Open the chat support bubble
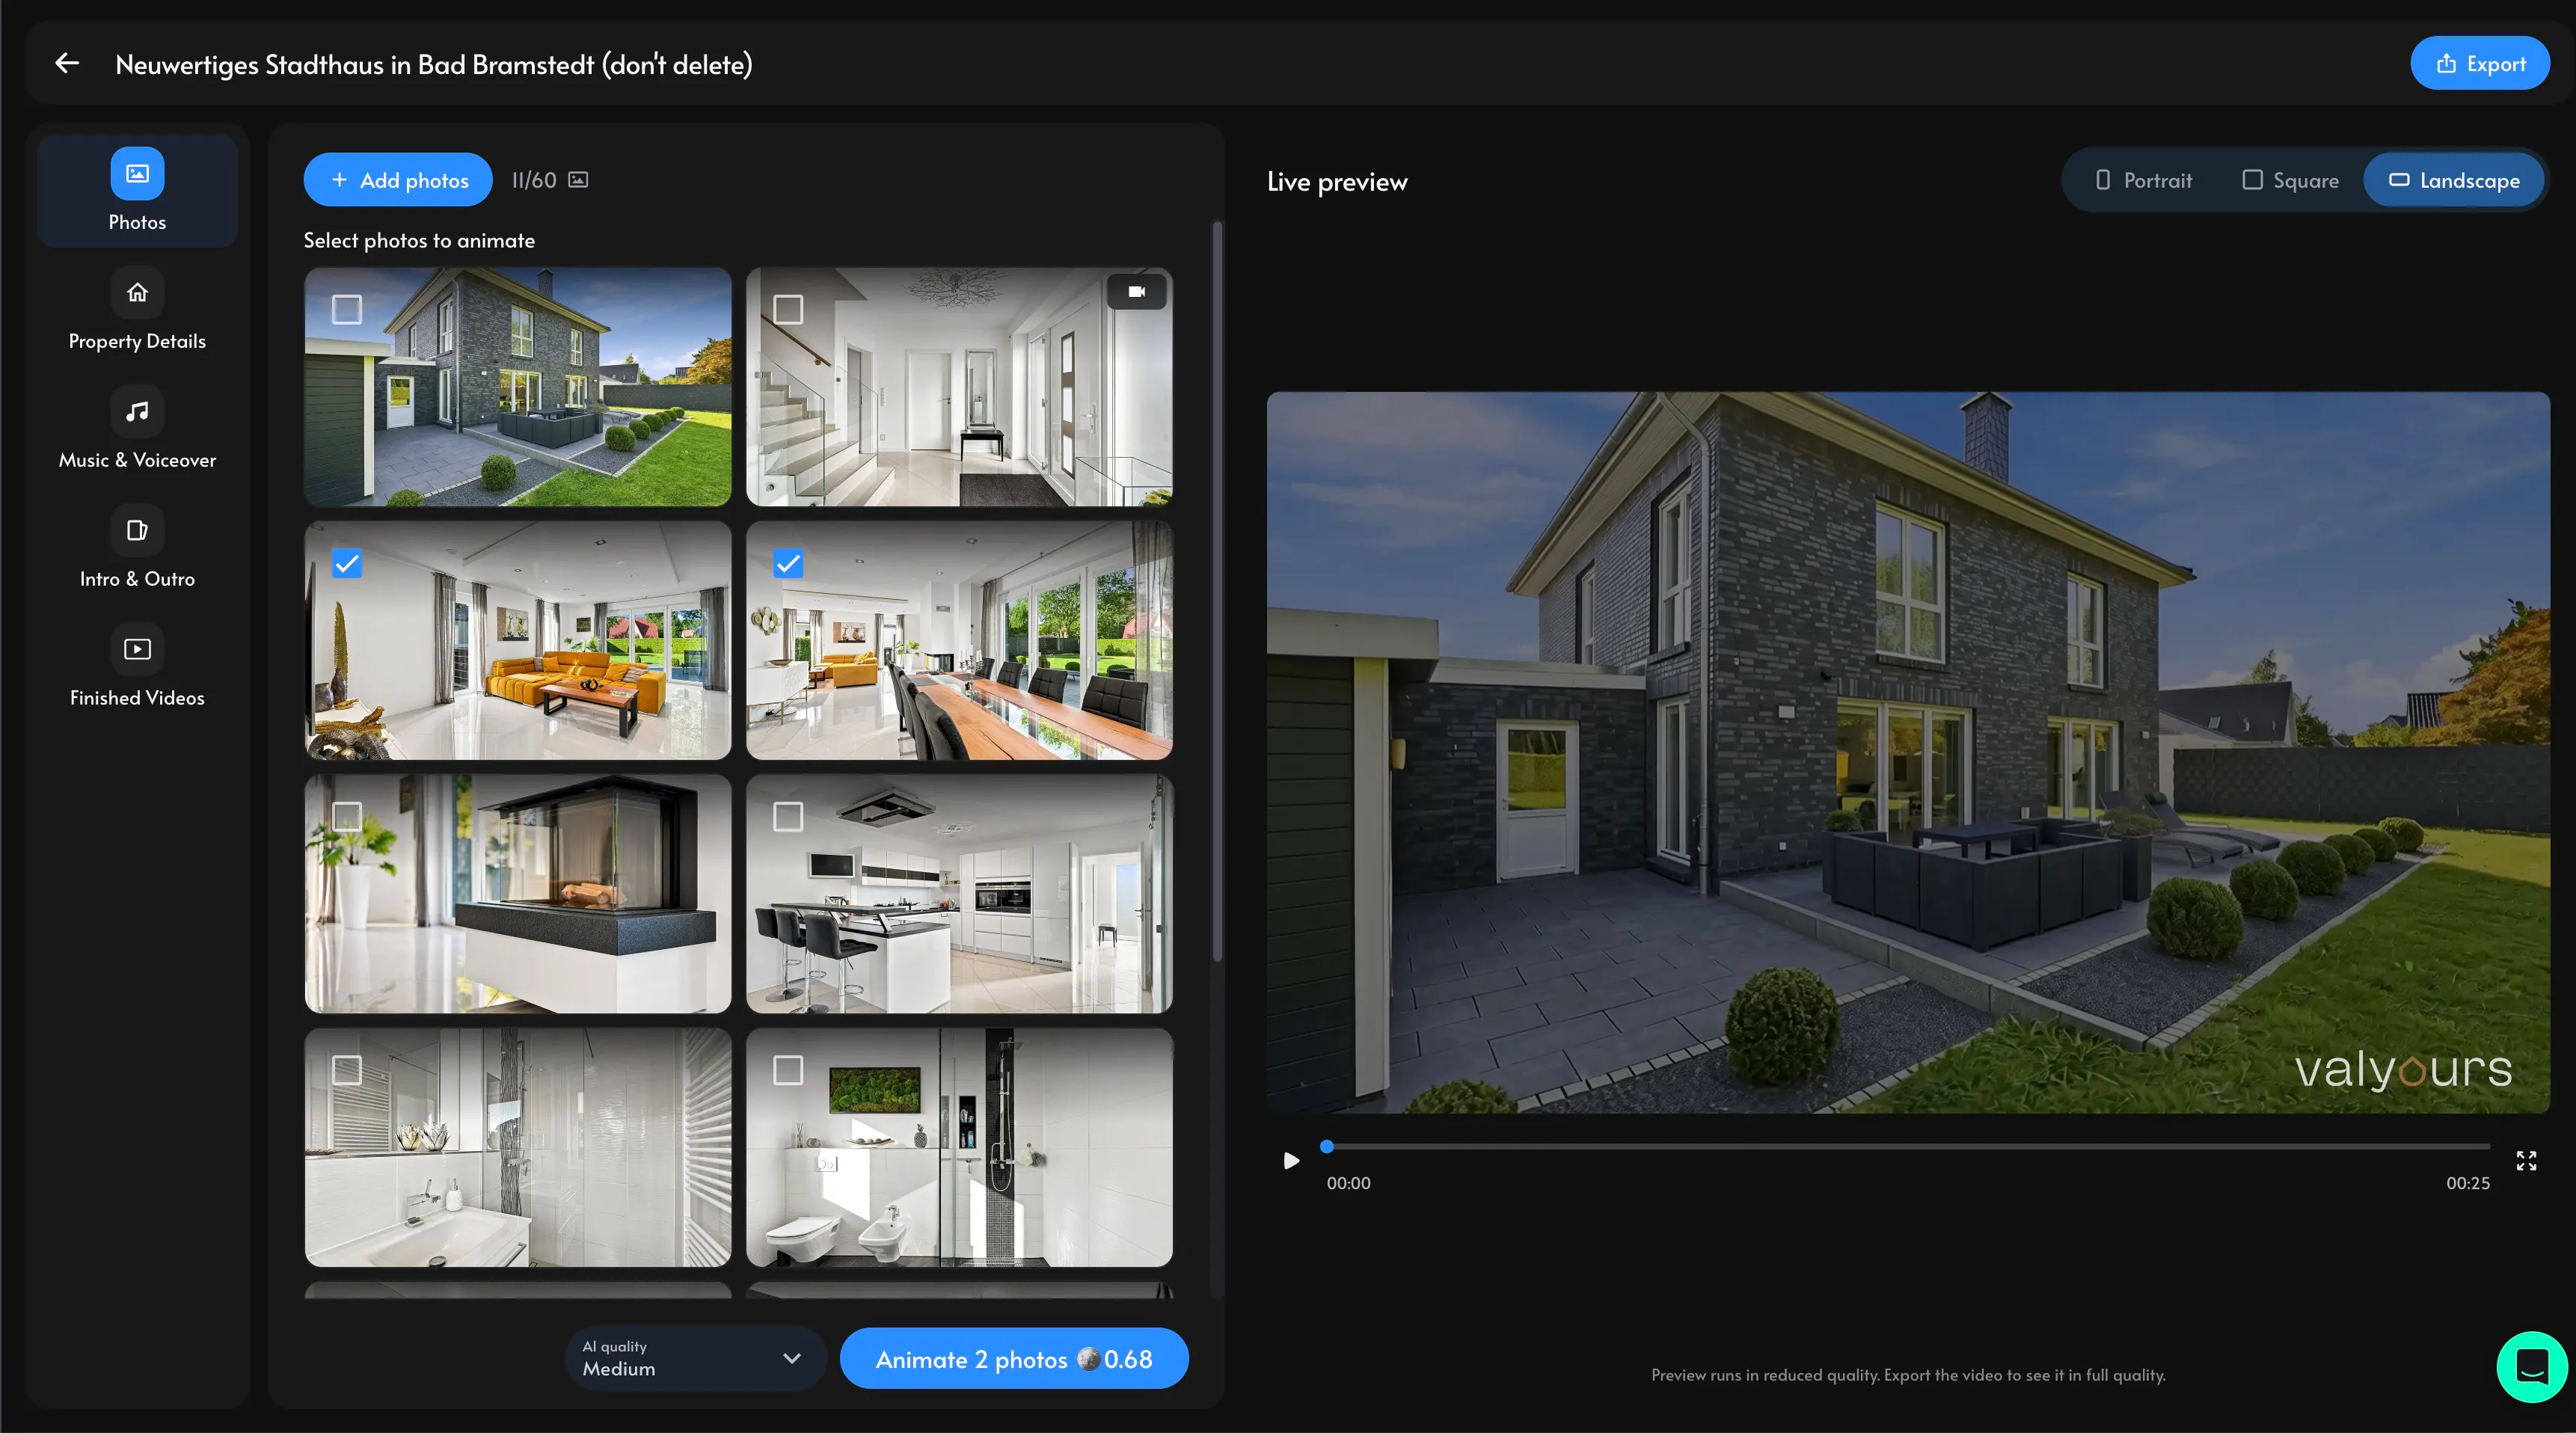This screenshot has width=2576, height=1433. click(x=2531, y=1366)
